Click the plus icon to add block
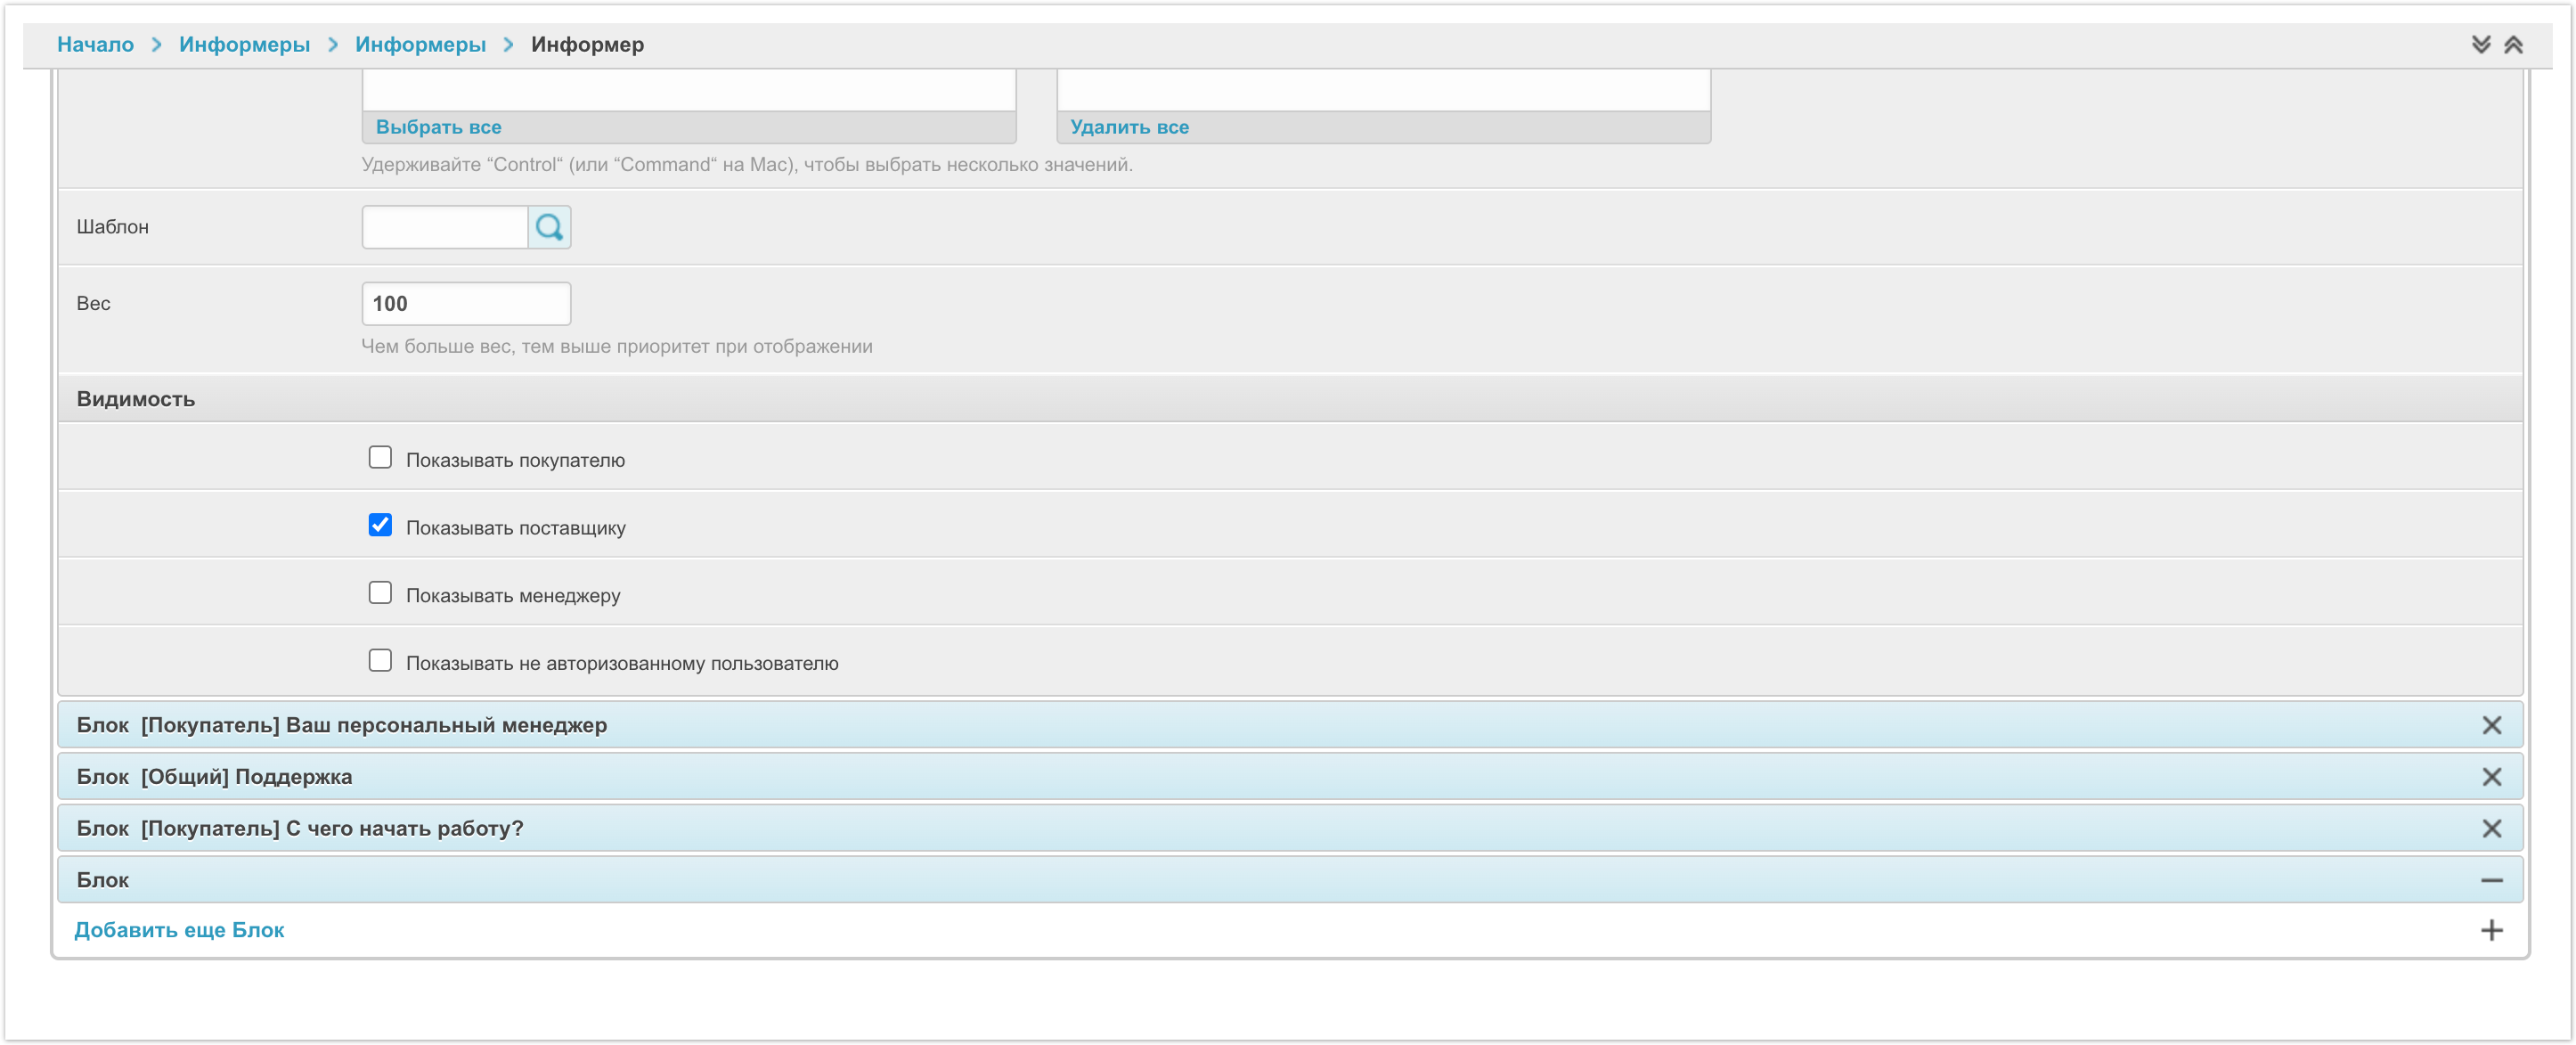The height and width of the screenshot is (1045, 2576). point(2491,930)
